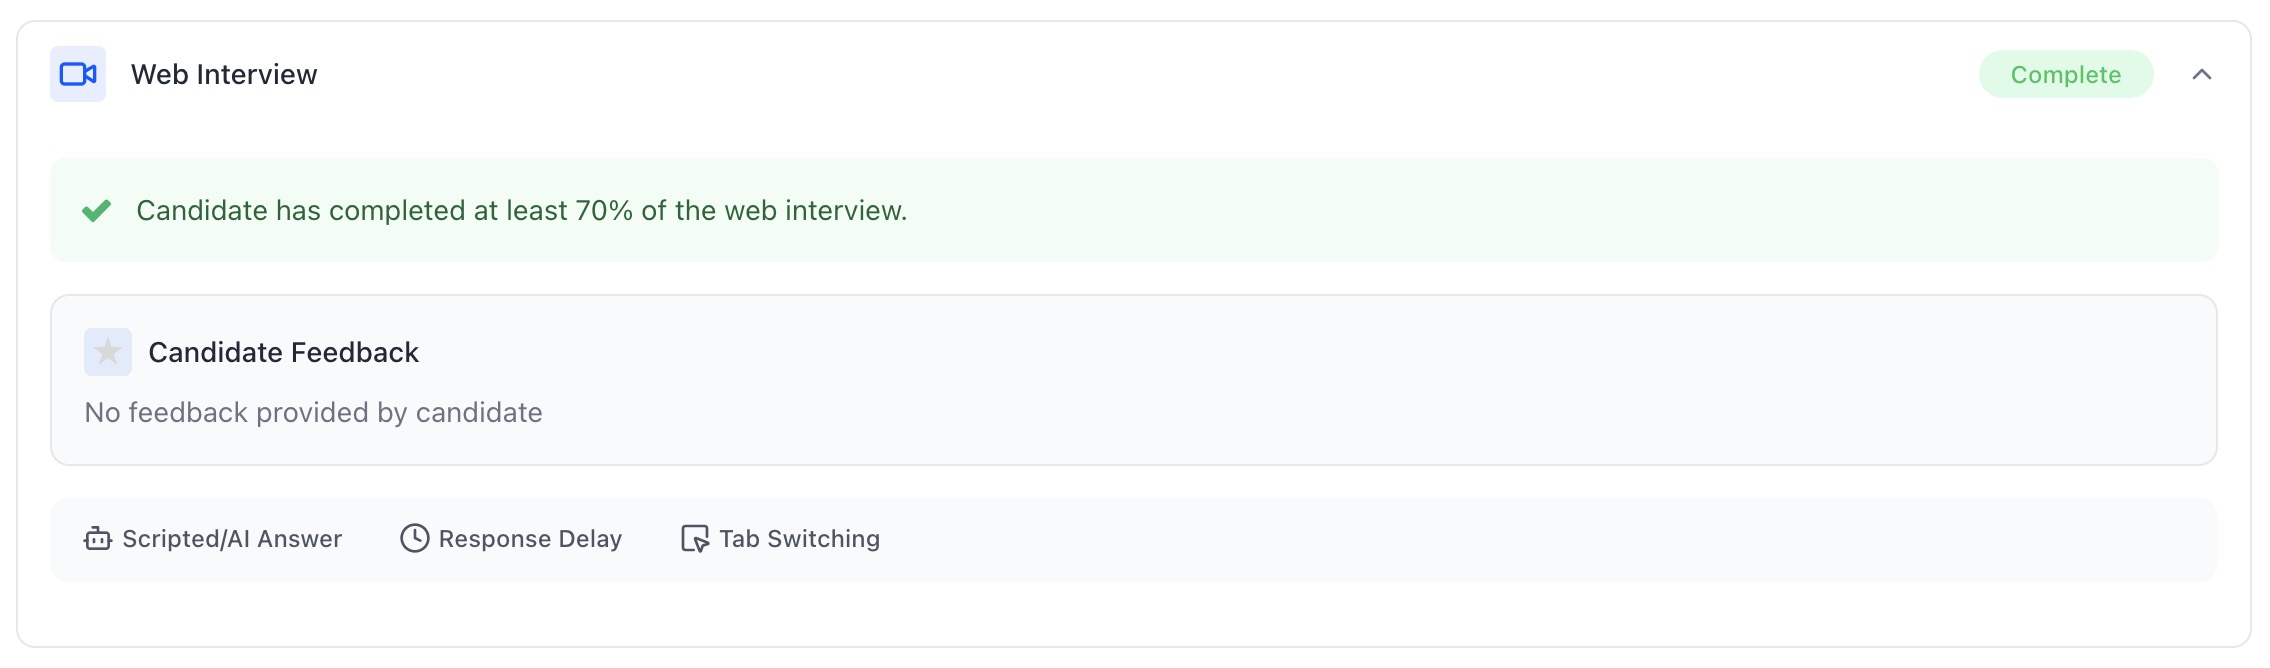
Task: Click empty area of the flags bar
Action: [x=1500, y=539]
